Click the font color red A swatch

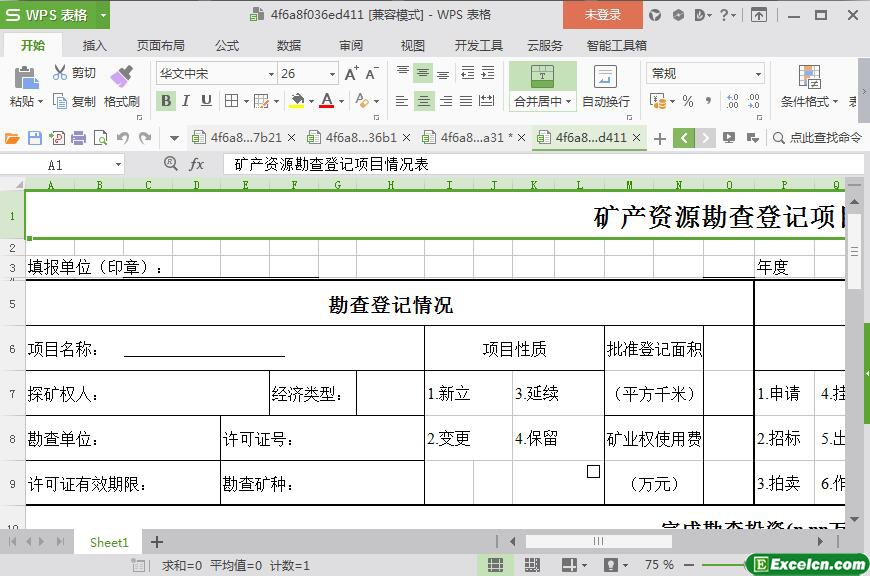pos(326,101)
